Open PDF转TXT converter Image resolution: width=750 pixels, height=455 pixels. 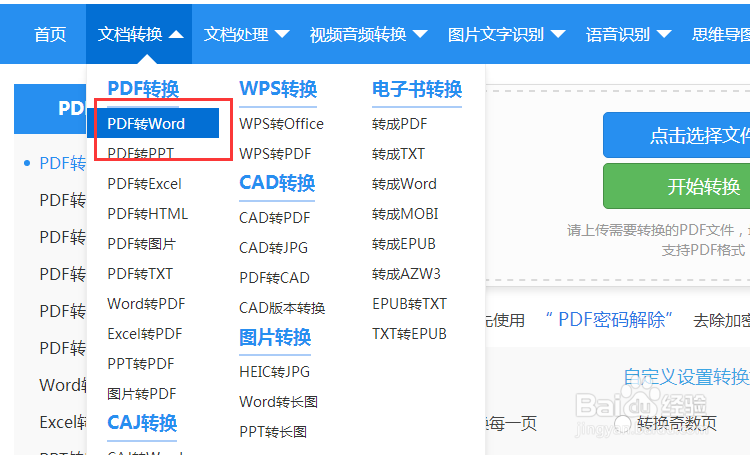[140, 274]
